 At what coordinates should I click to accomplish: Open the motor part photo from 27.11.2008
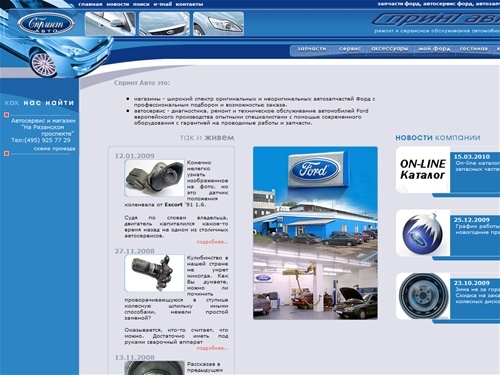coord(155,273)
